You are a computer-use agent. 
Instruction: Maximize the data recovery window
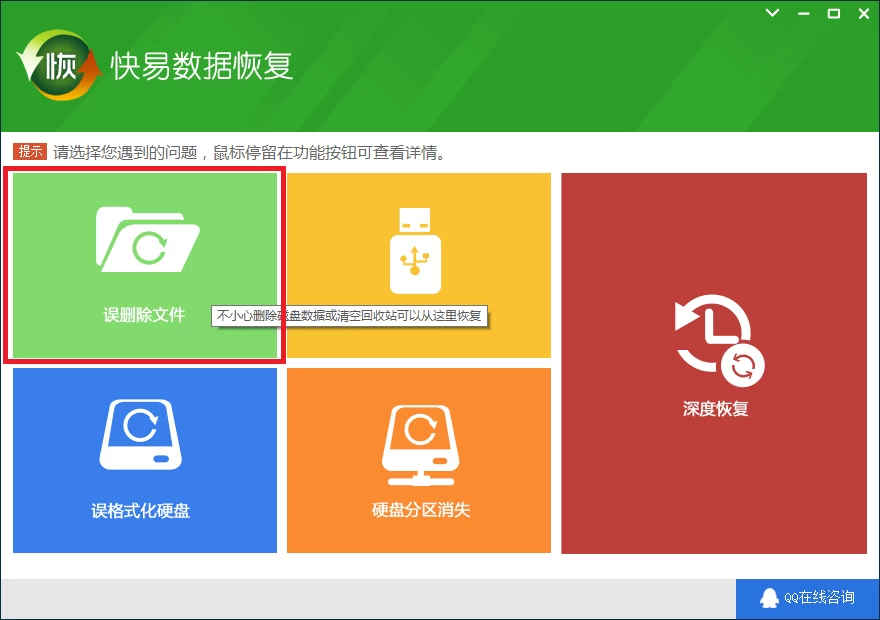pos(833,13)
